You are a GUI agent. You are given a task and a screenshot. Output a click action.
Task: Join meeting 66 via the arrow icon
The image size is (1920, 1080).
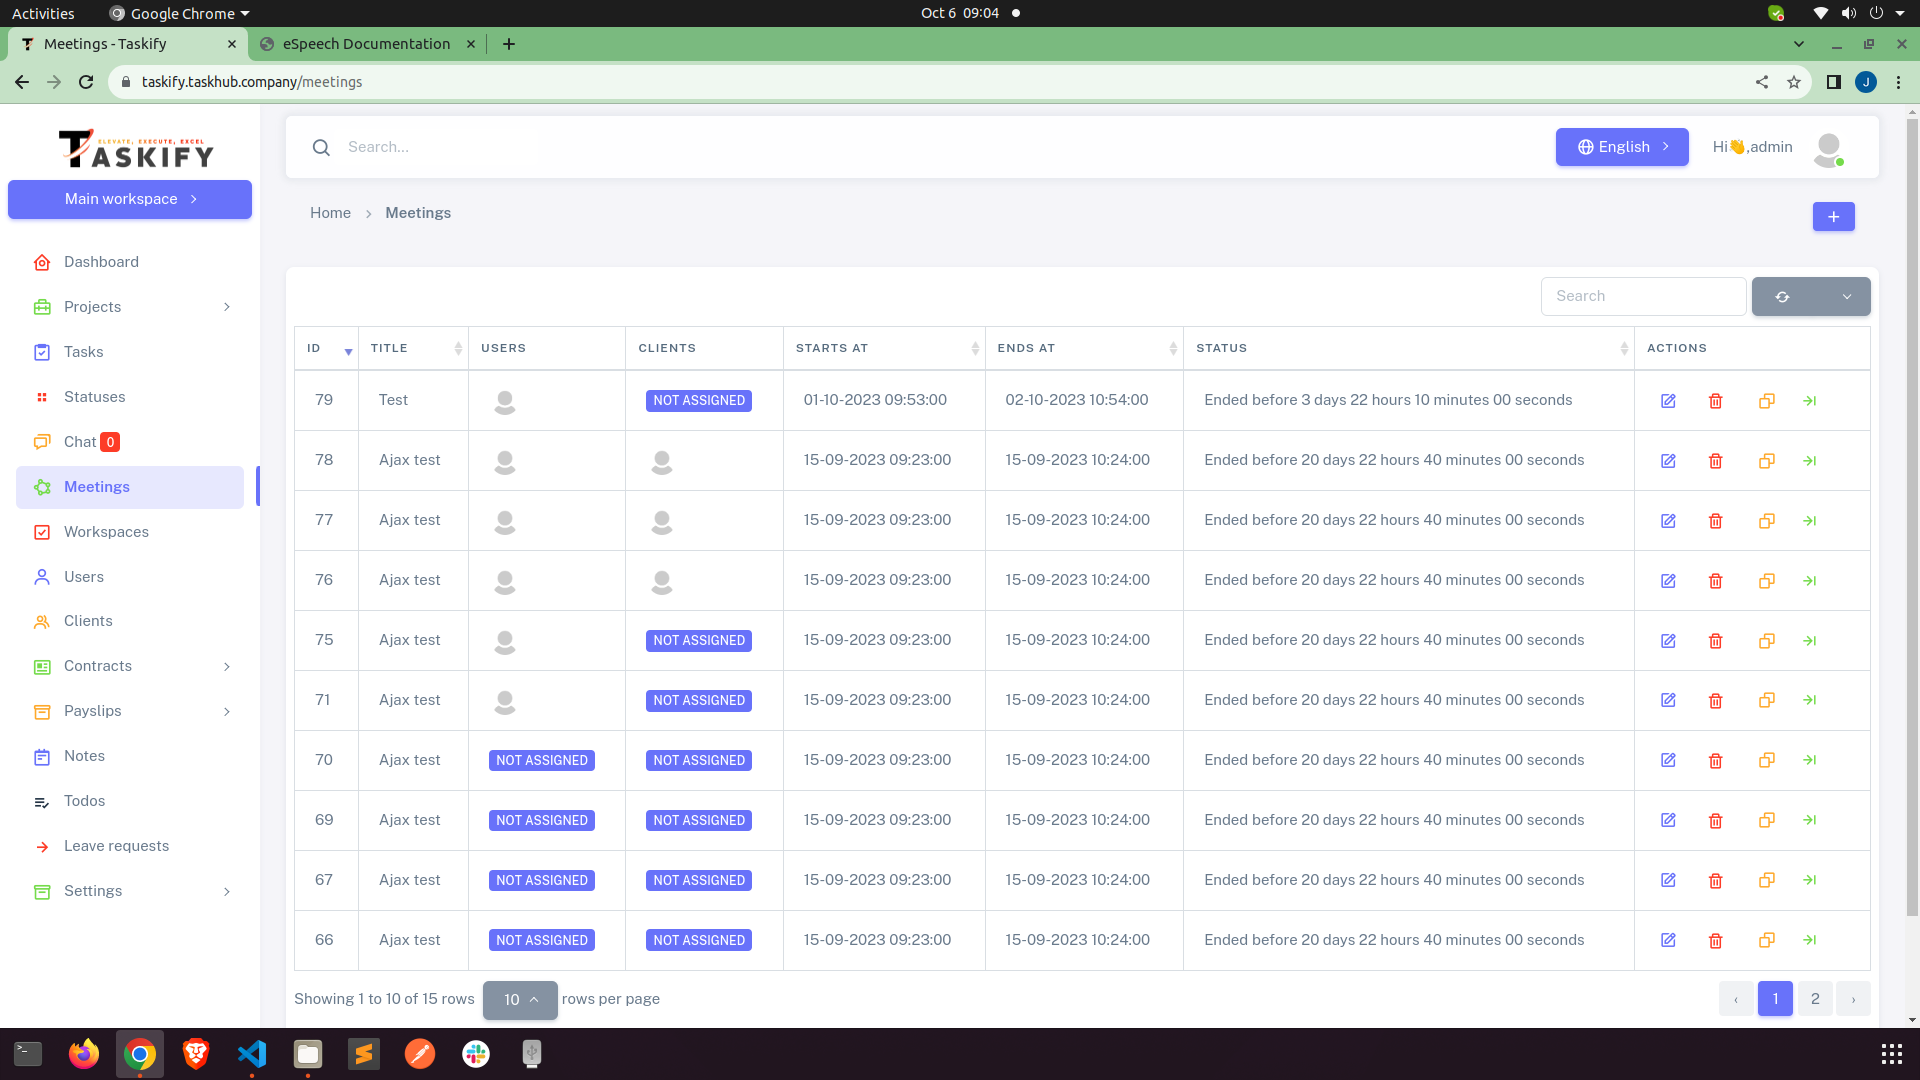(x=1810, y=940)
